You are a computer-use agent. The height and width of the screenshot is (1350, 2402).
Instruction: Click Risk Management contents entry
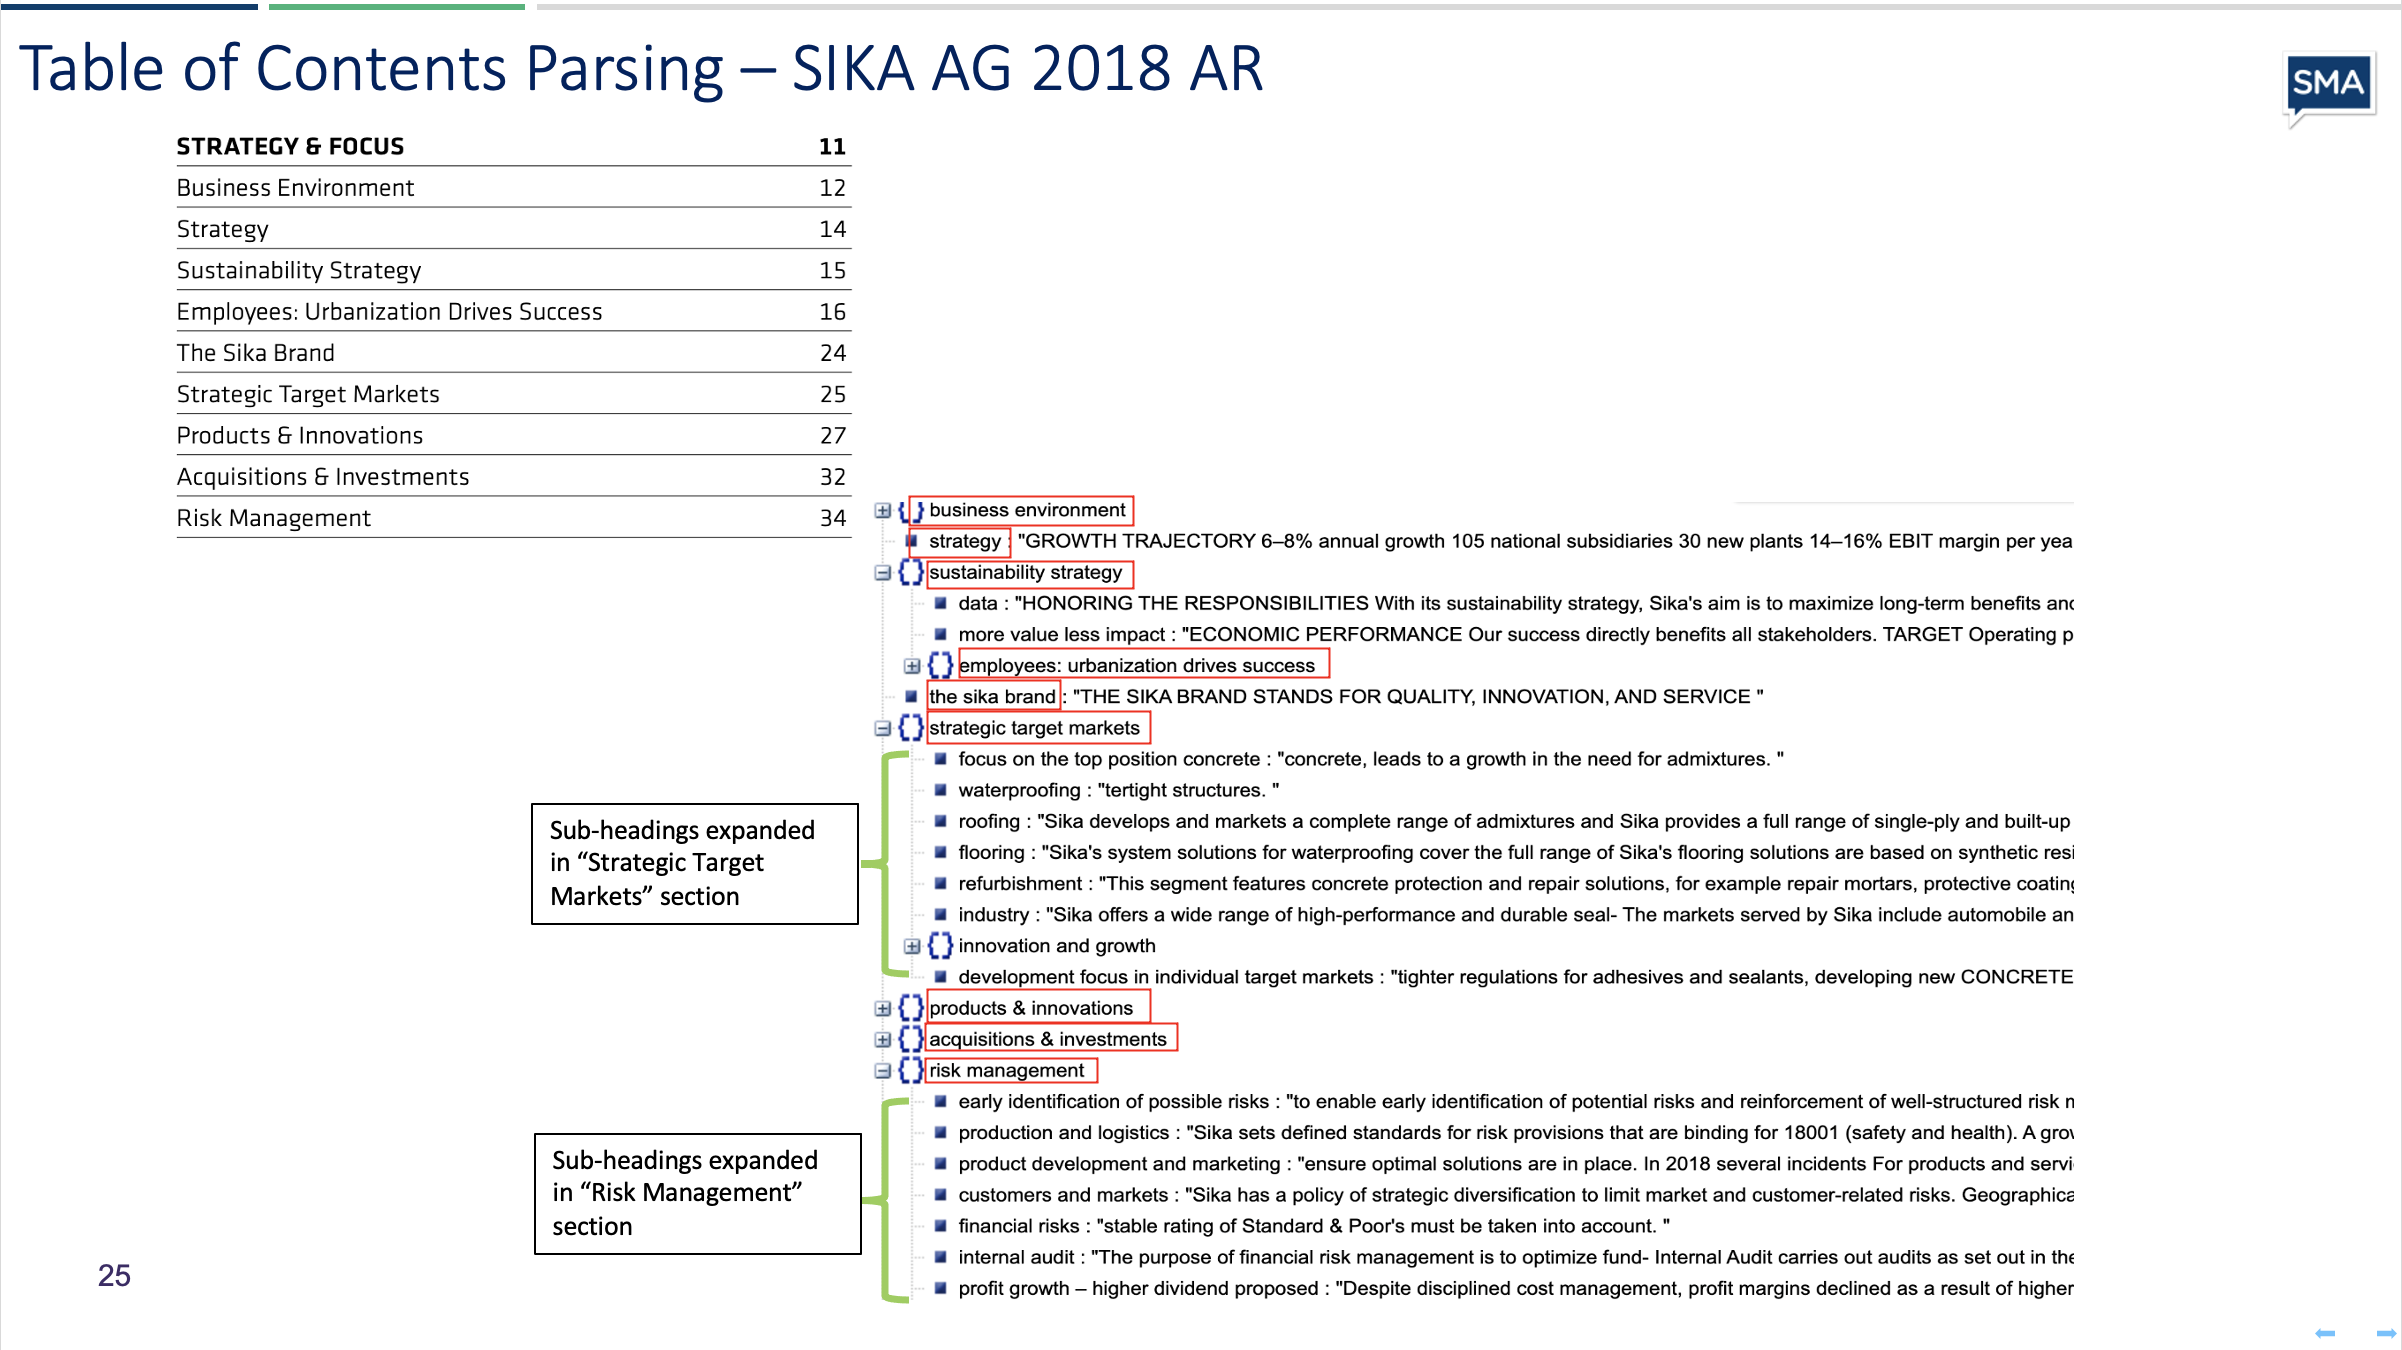273,518
